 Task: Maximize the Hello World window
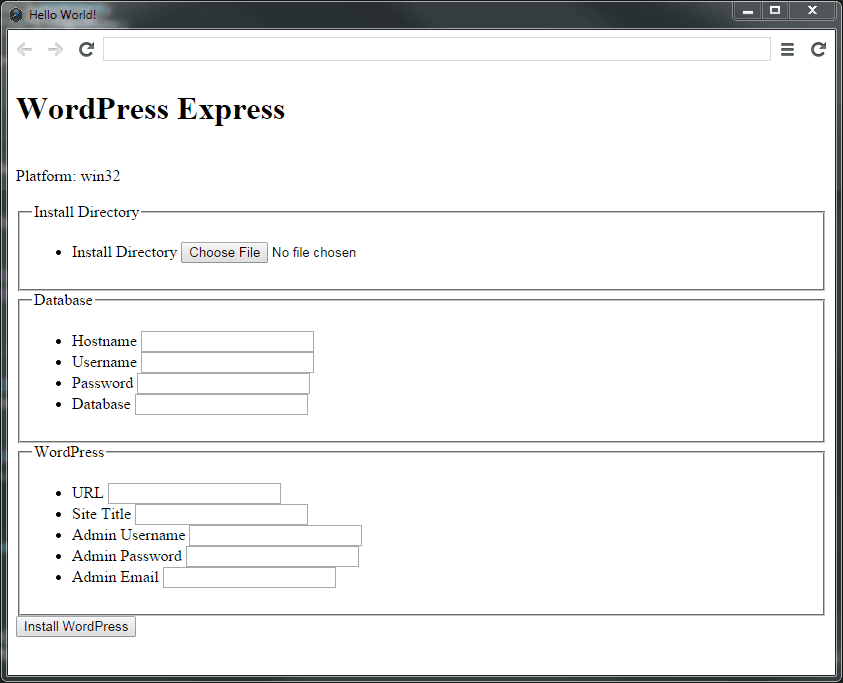tap(775, 10)
